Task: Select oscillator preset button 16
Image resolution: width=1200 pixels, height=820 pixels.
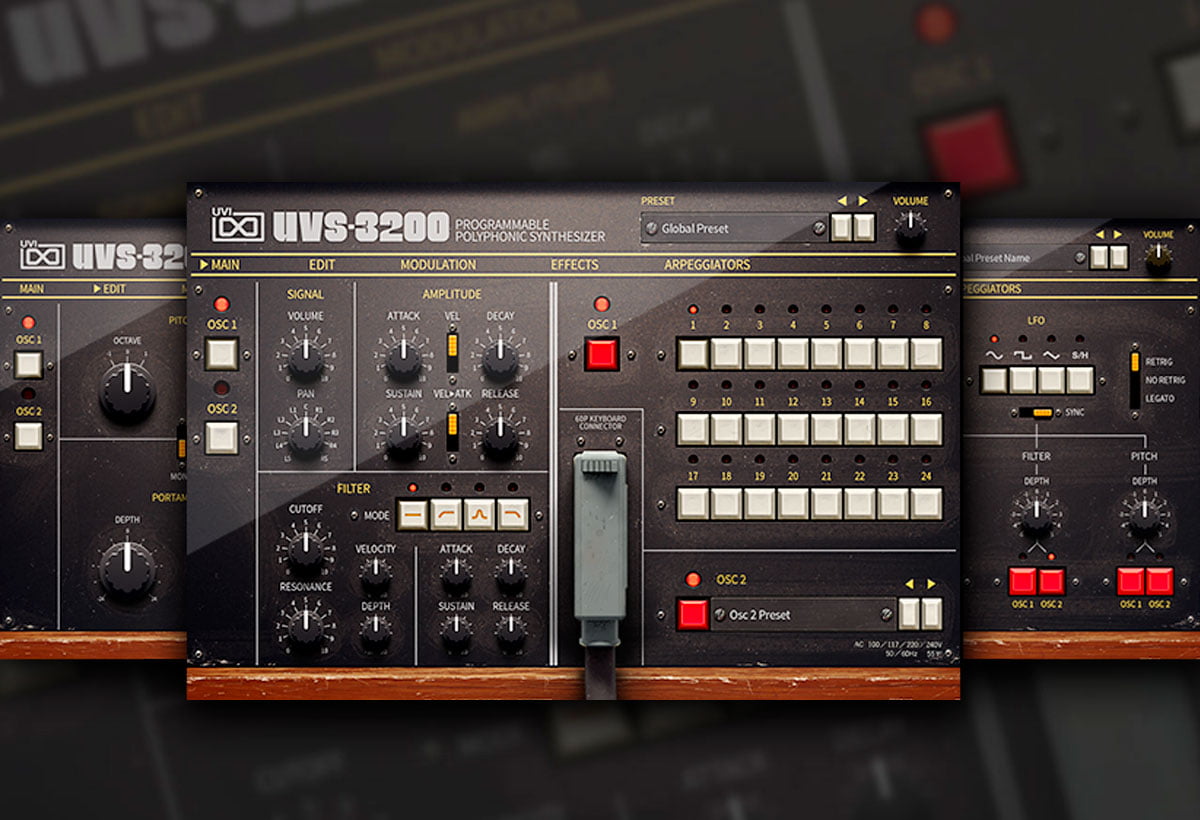Action: [927, 428]
